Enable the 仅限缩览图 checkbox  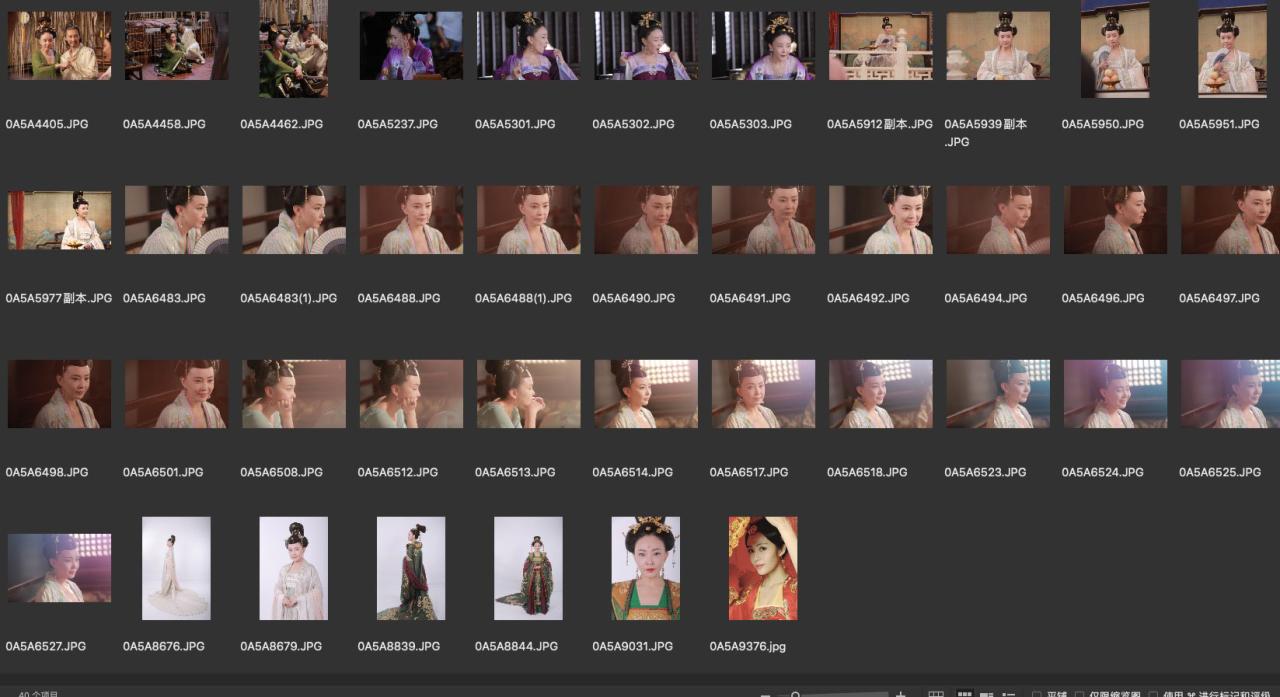[1080, 695]
